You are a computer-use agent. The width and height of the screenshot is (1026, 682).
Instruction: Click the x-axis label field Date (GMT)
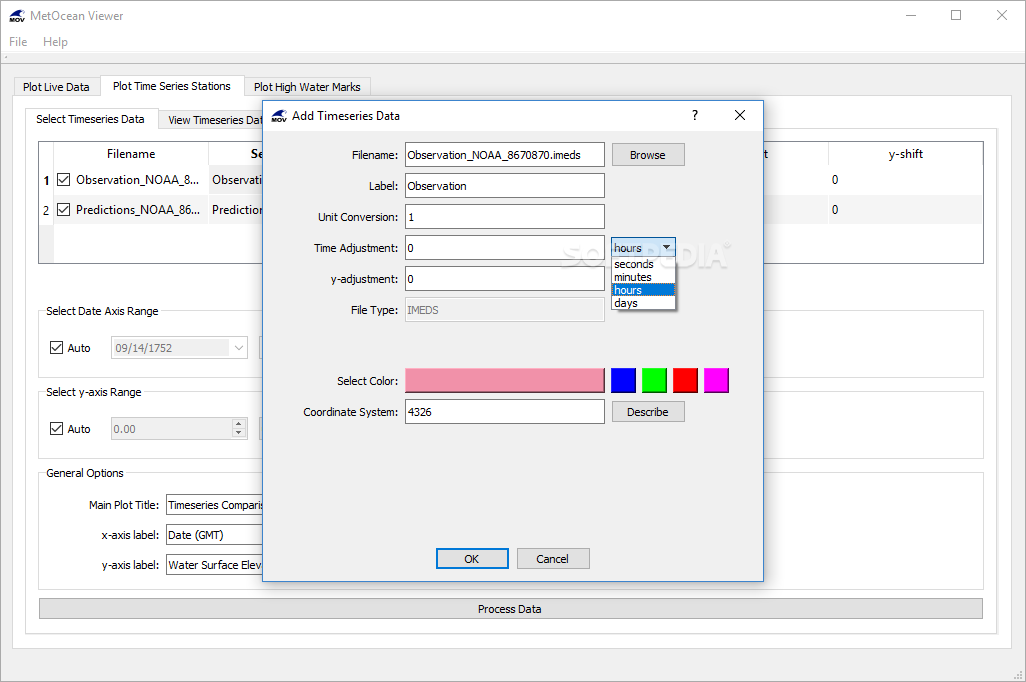[x=215, y=535]
